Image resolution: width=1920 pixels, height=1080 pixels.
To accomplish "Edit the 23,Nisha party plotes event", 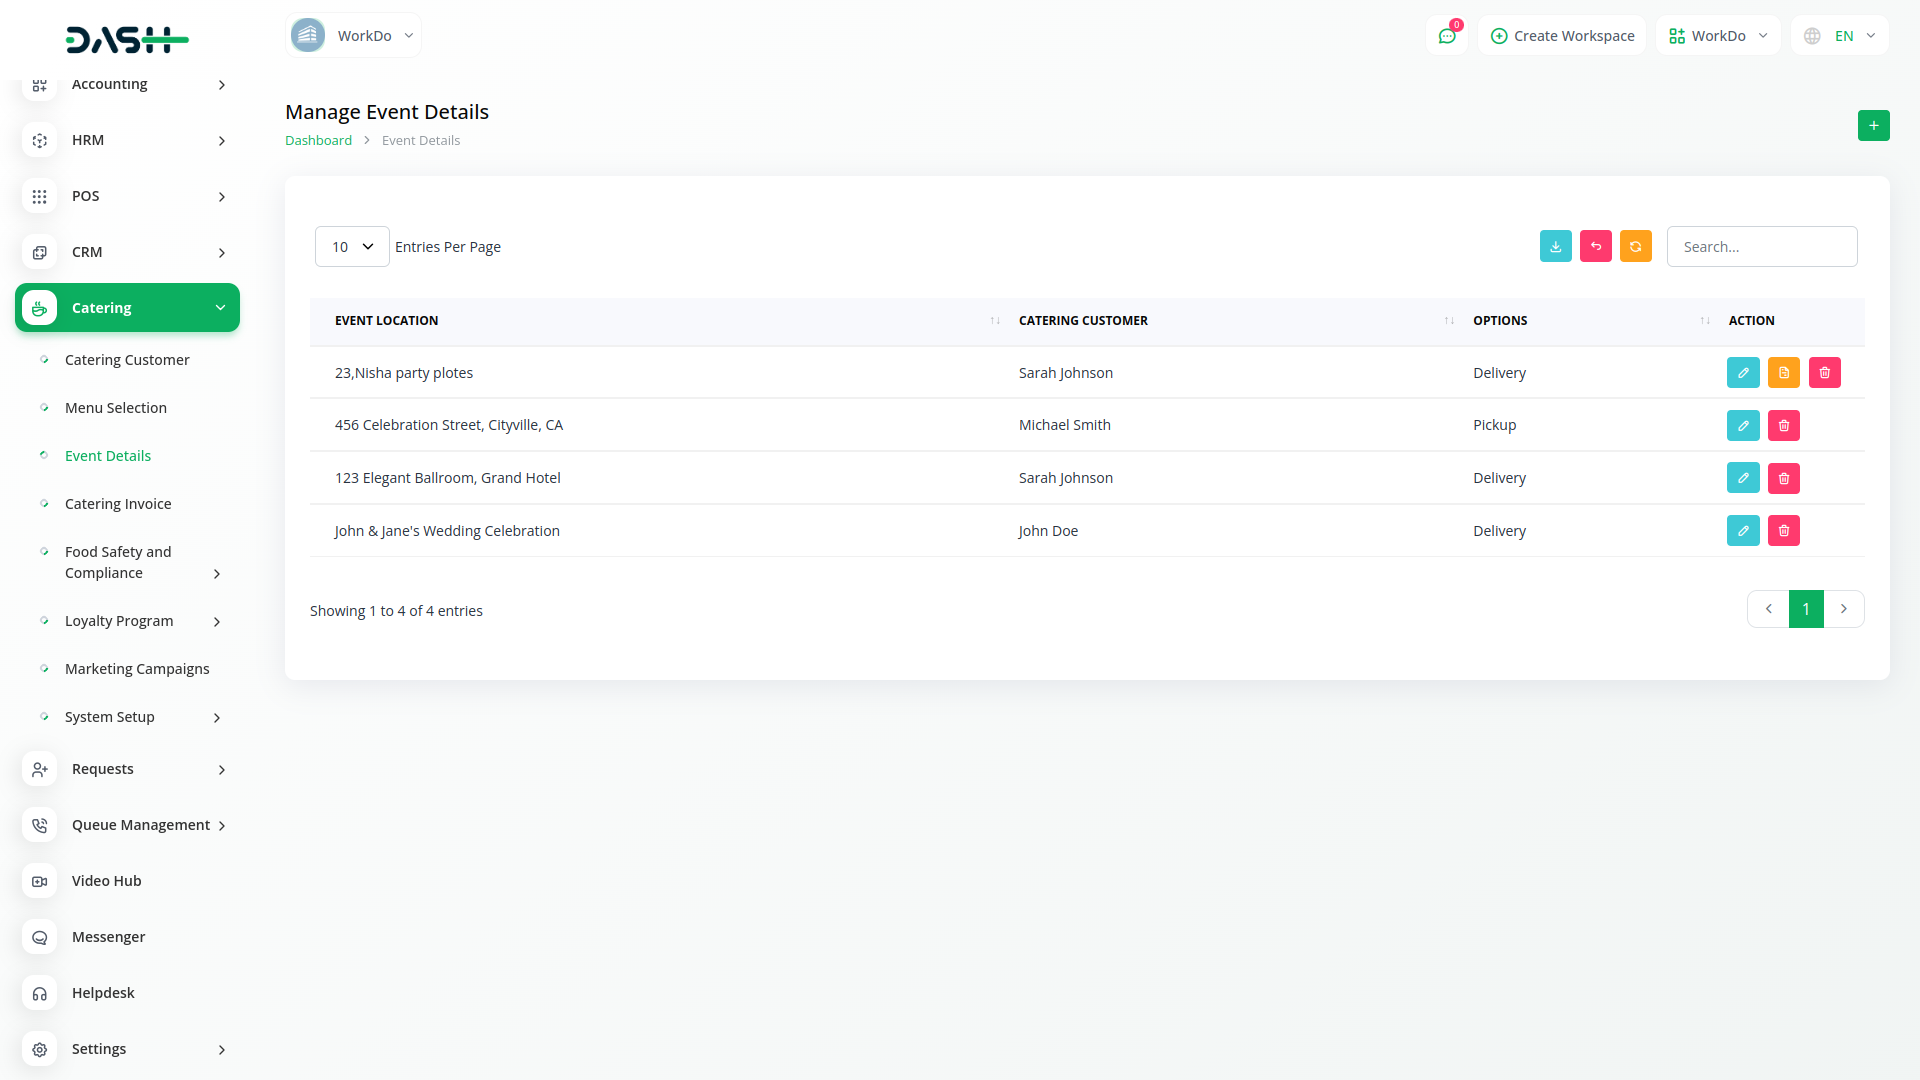I will (x=1742, y=373).
